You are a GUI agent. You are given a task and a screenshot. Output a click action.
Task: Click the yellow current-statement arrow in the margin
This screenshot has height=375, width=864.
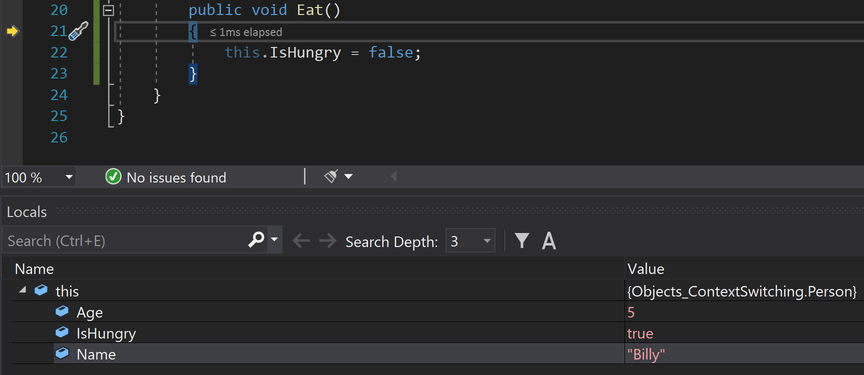click(12, 31)
